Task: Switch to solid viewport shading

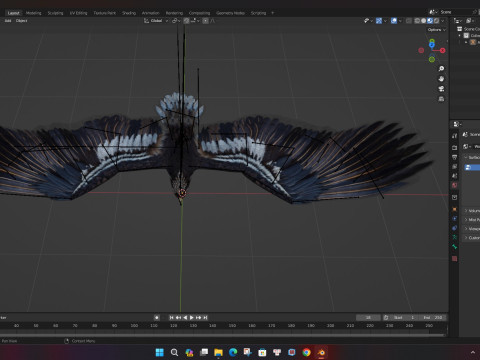Action: [424, 21]
